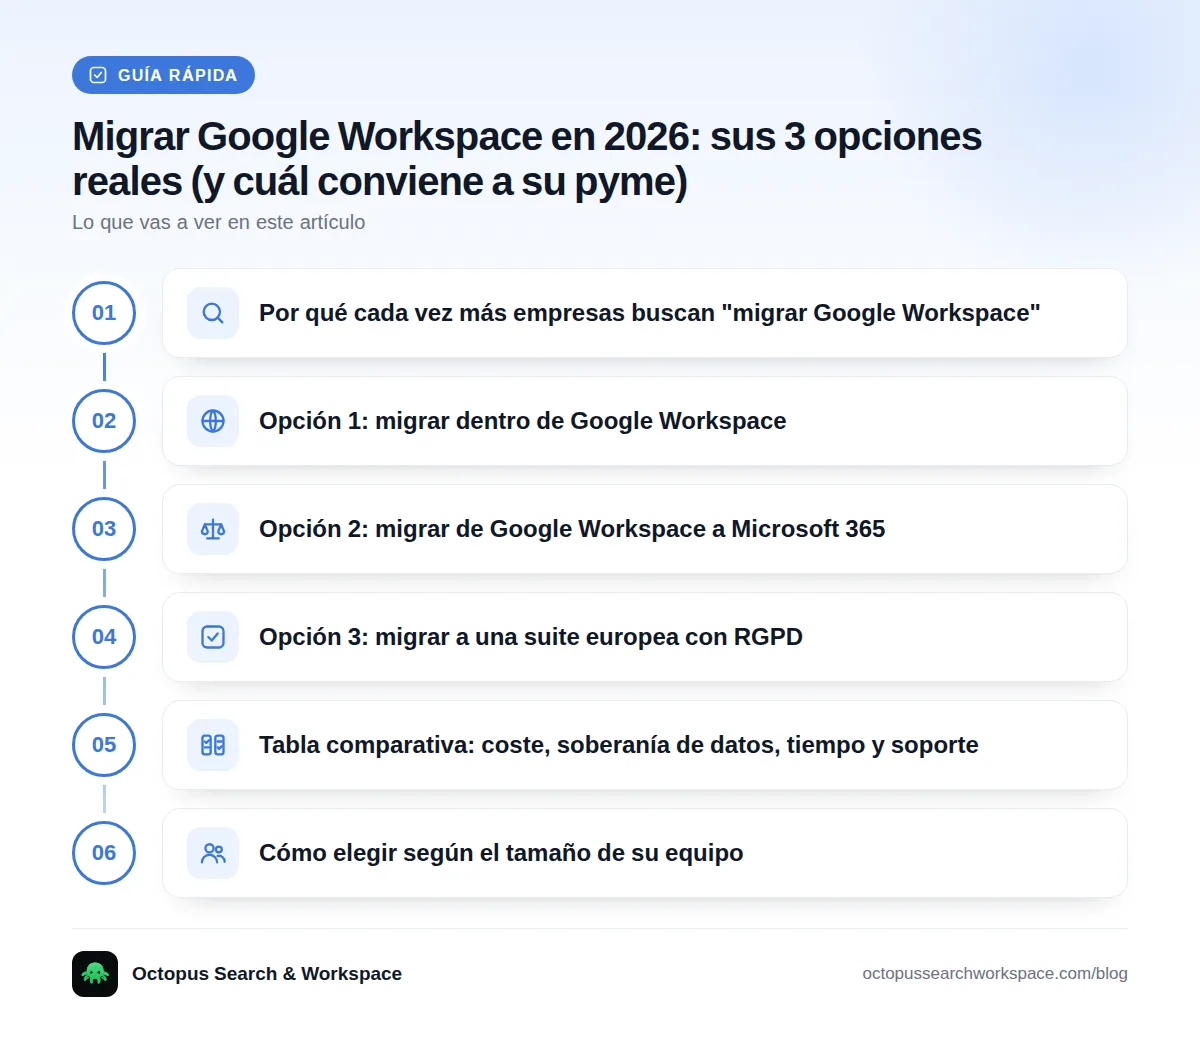Open "Tabla comparativa: coste, soberanía de datos" item
The image size is (1200, 1045).
click(645, 745)
